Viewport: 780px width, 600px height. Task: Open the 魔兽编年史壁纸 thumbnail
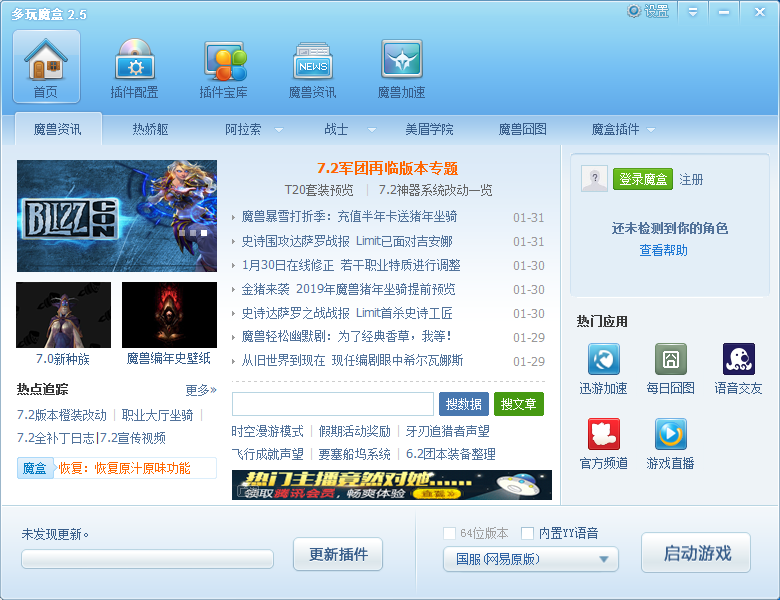170,315
